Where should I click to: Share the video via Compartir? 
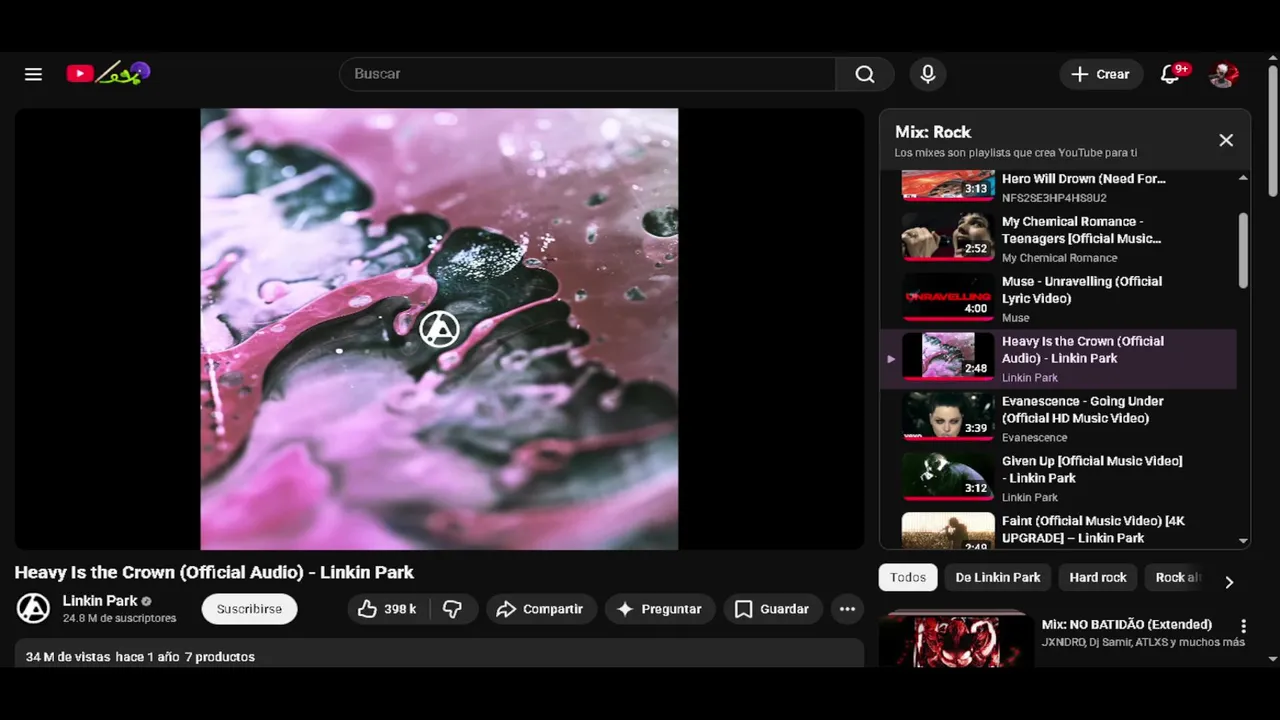541,608
